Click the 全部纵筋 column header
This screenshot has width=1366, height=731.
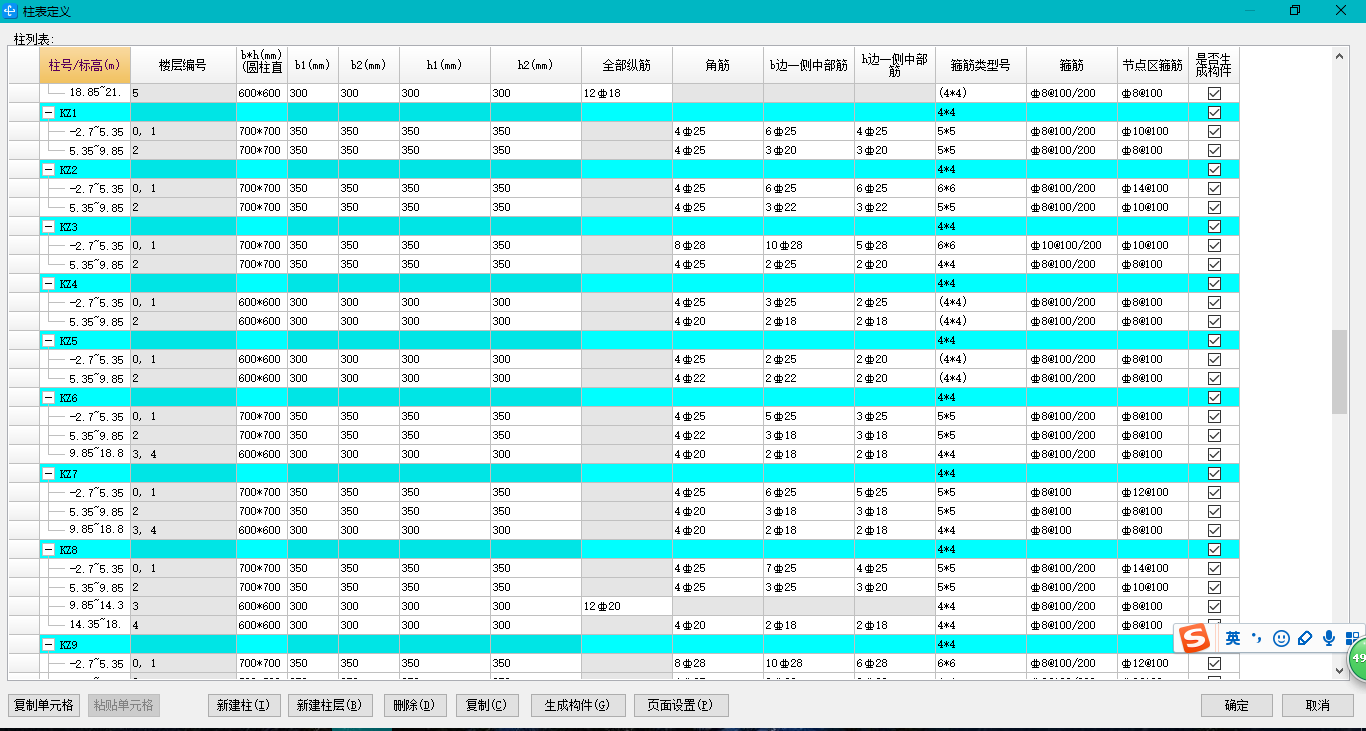coord(627,65)
